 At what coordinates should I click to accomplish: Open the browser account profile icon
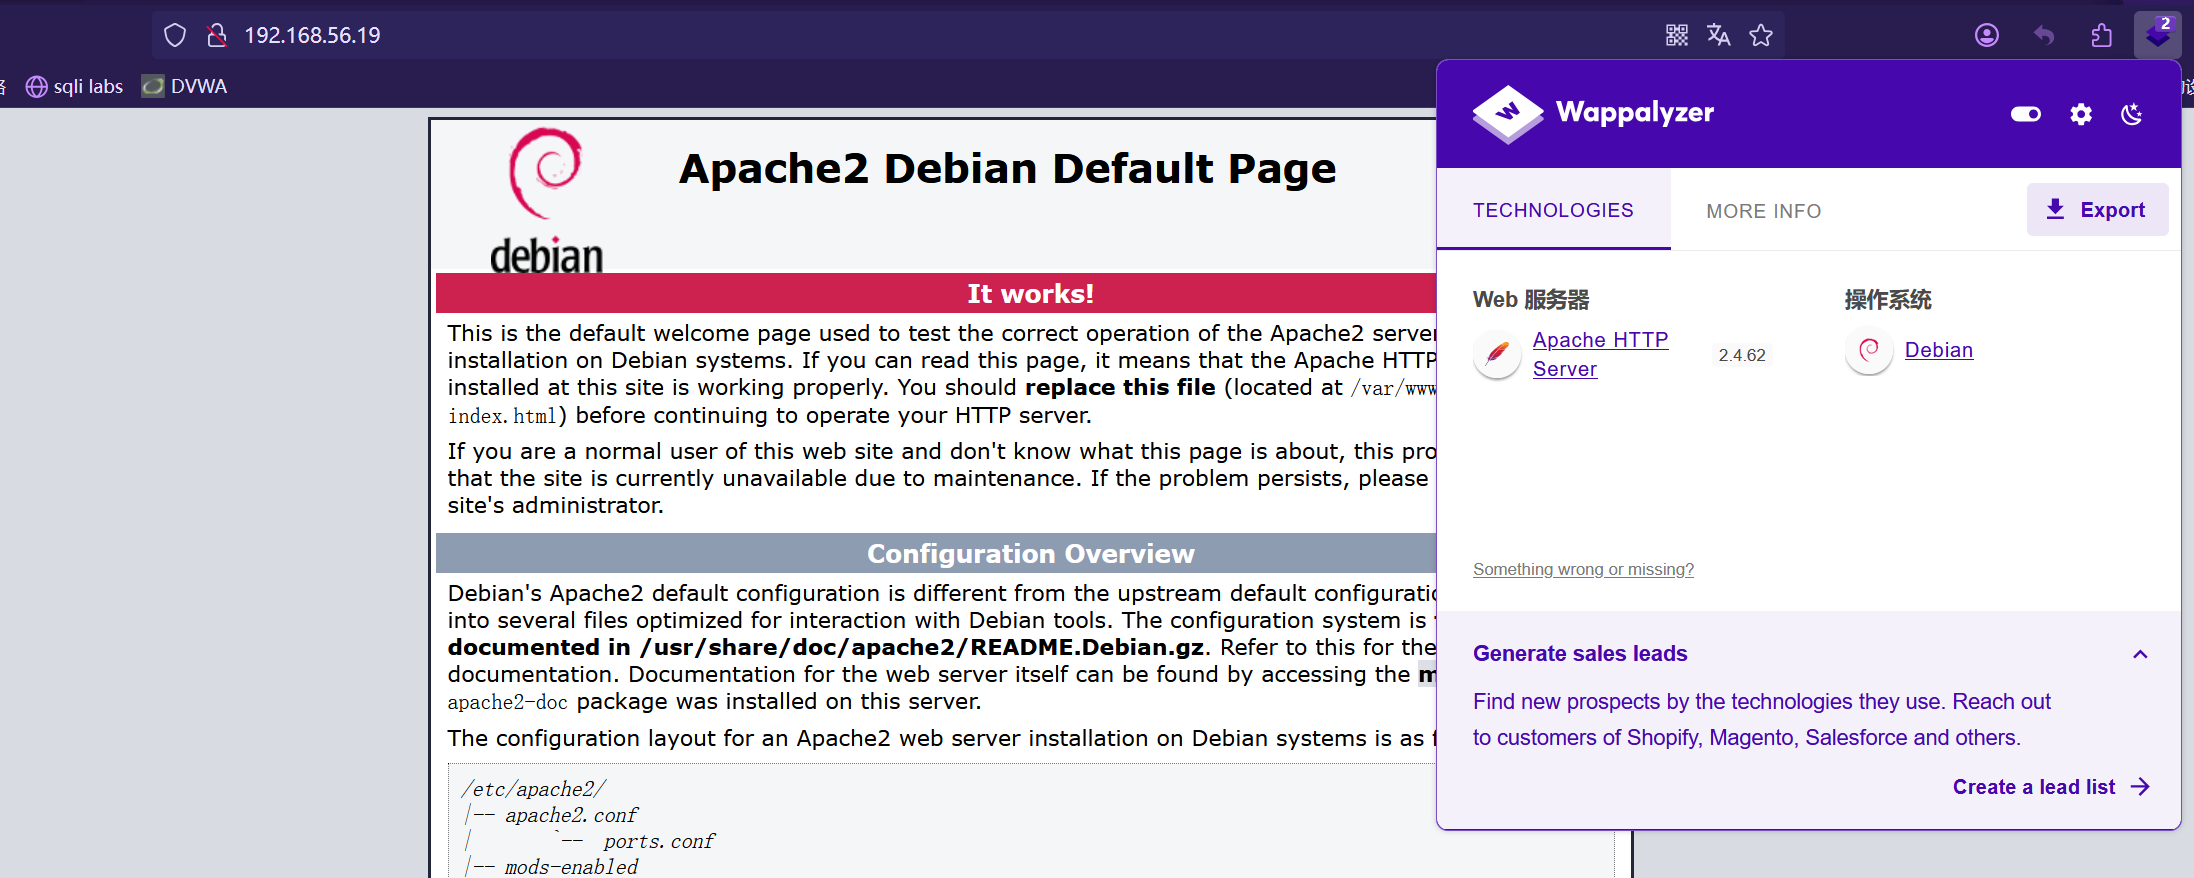pyautogui.click(x=1987, y=35)
